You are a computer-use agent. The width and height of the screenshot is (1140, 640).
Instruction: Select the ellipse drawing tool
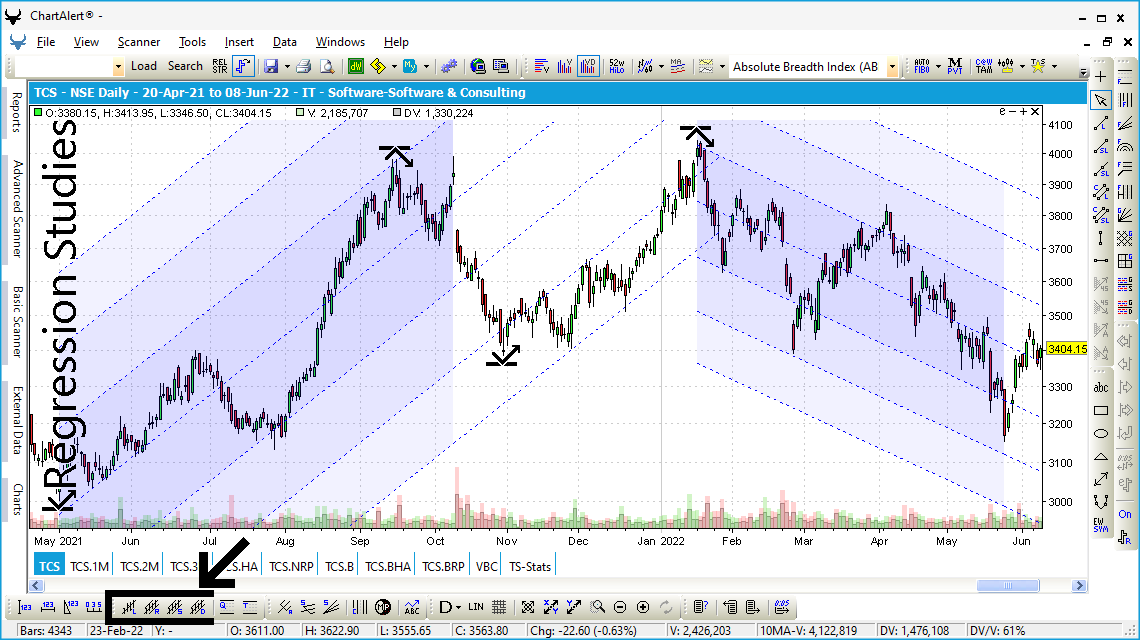click(x=1101, y=433)
